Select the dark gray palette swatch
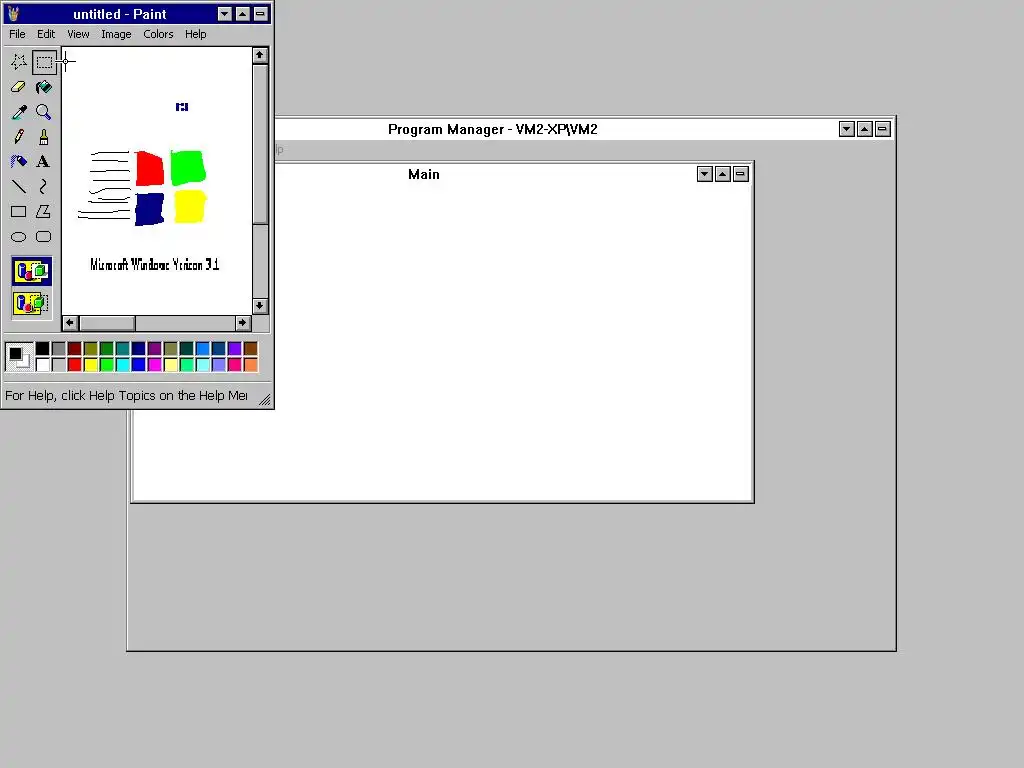1024x768 pixels. point(59,348)
